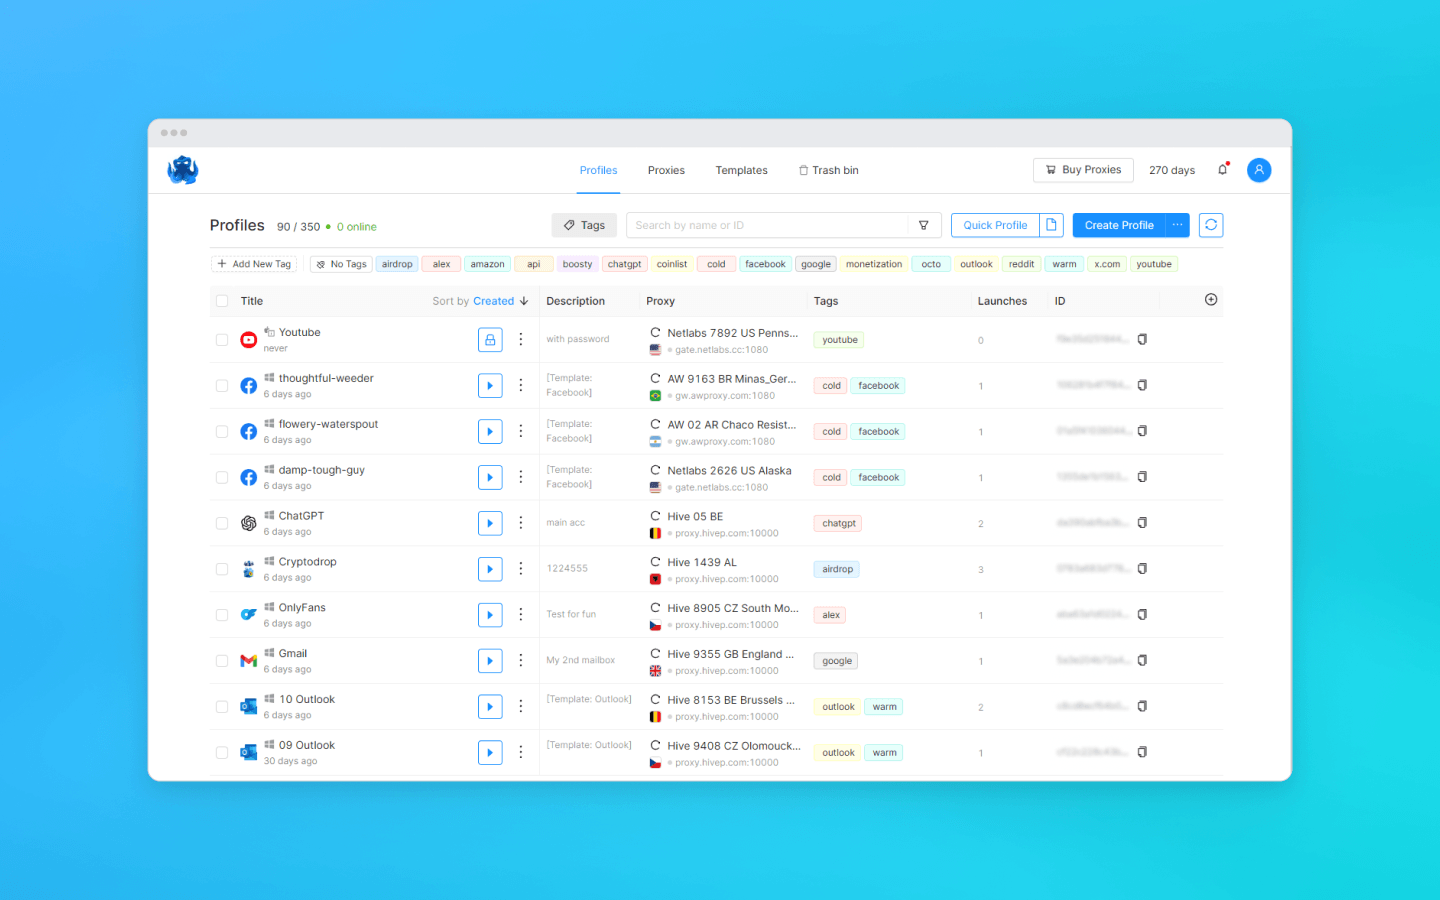This screenshot has width=1440, height=900.
Task: Launch the damp-tough-guy profile
Action: tap(490, 478)
